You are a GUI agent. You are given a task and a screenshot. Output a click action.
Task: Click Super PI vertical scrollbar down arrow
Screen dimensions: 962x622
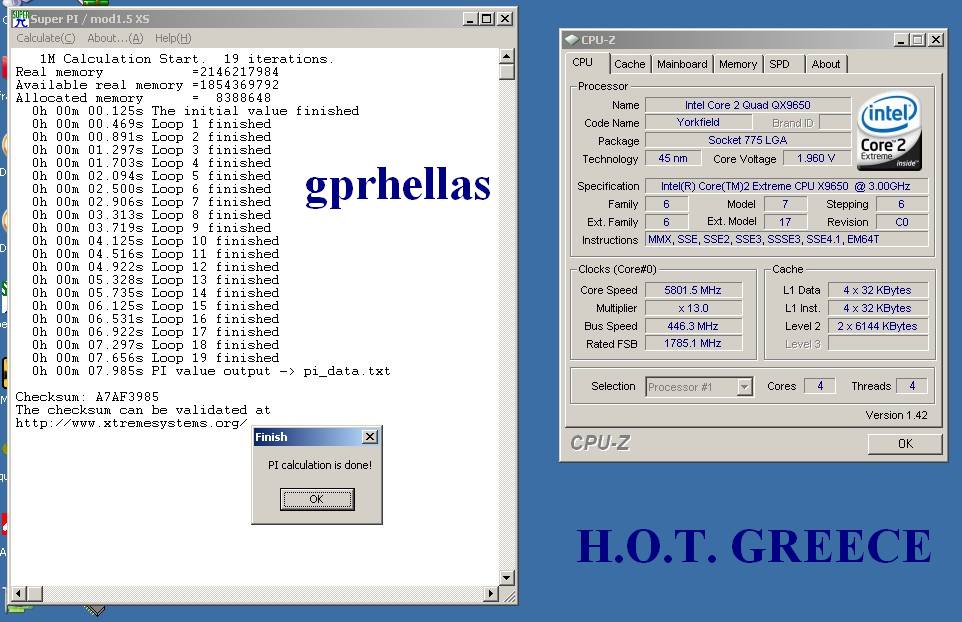coord(506,577)
